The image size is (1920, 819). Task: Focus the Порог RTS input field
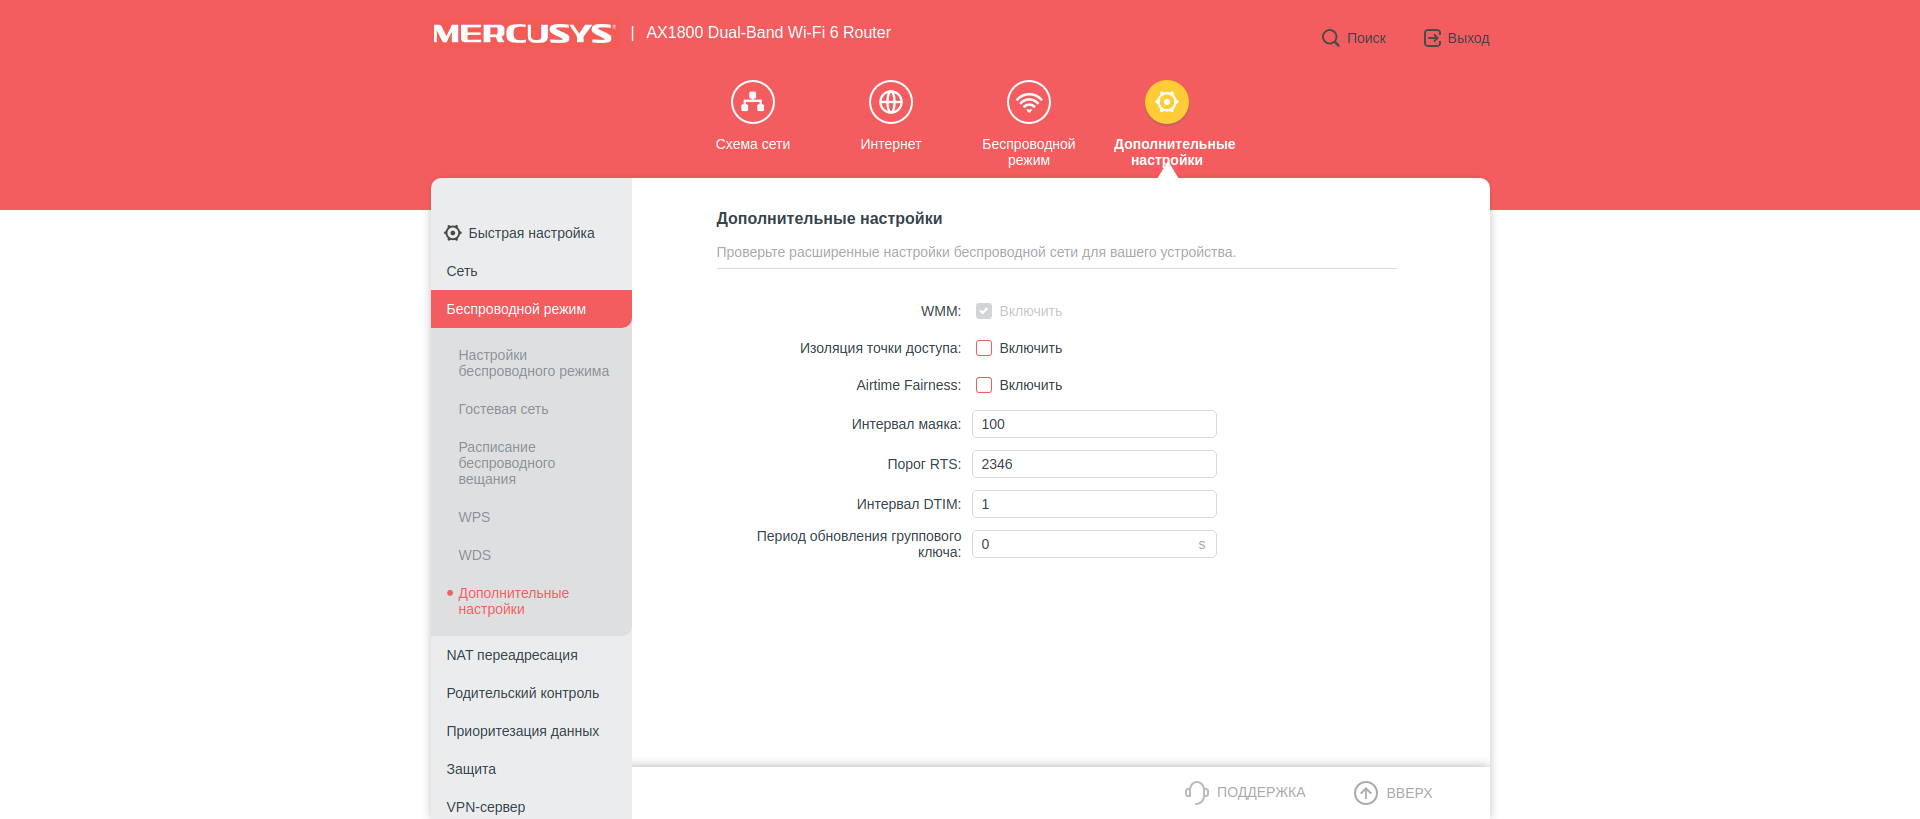pos(1093,464)
